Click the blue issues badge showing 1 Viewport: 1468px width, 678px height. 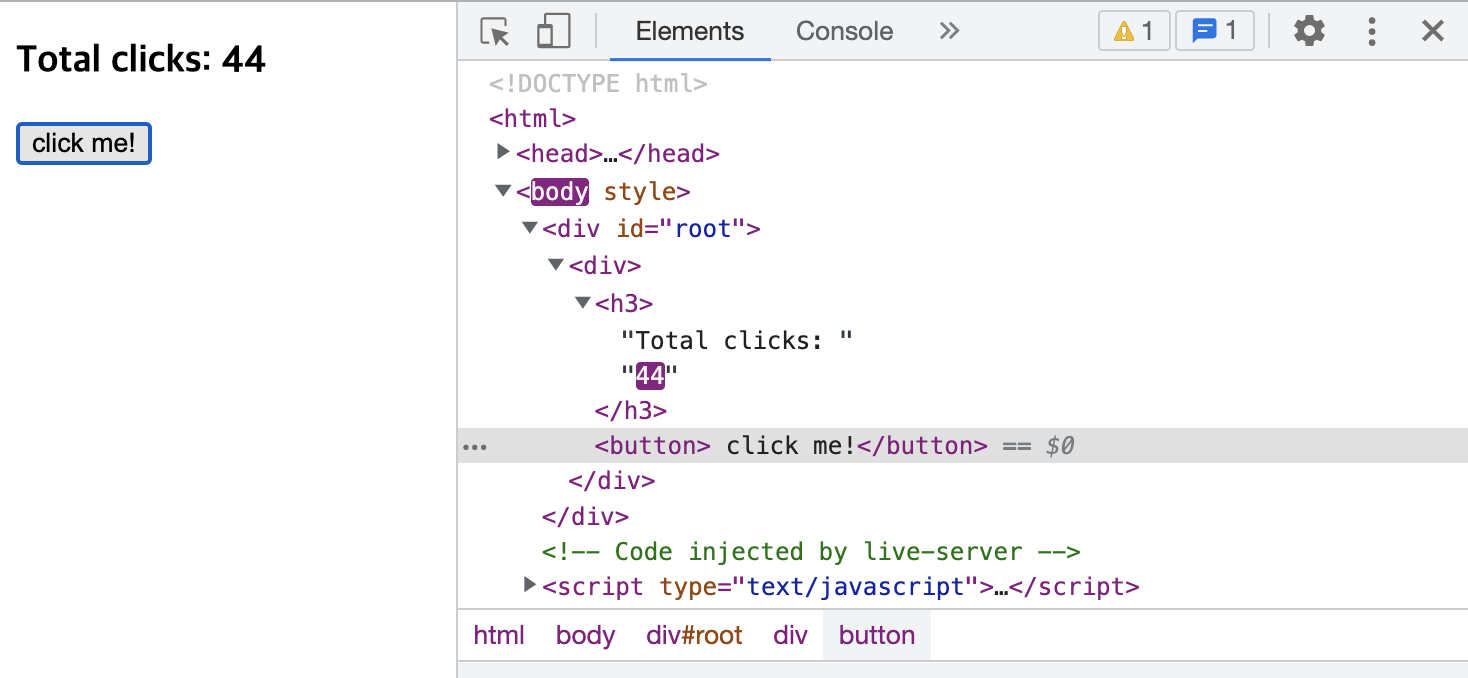[x=1215, y=31]
